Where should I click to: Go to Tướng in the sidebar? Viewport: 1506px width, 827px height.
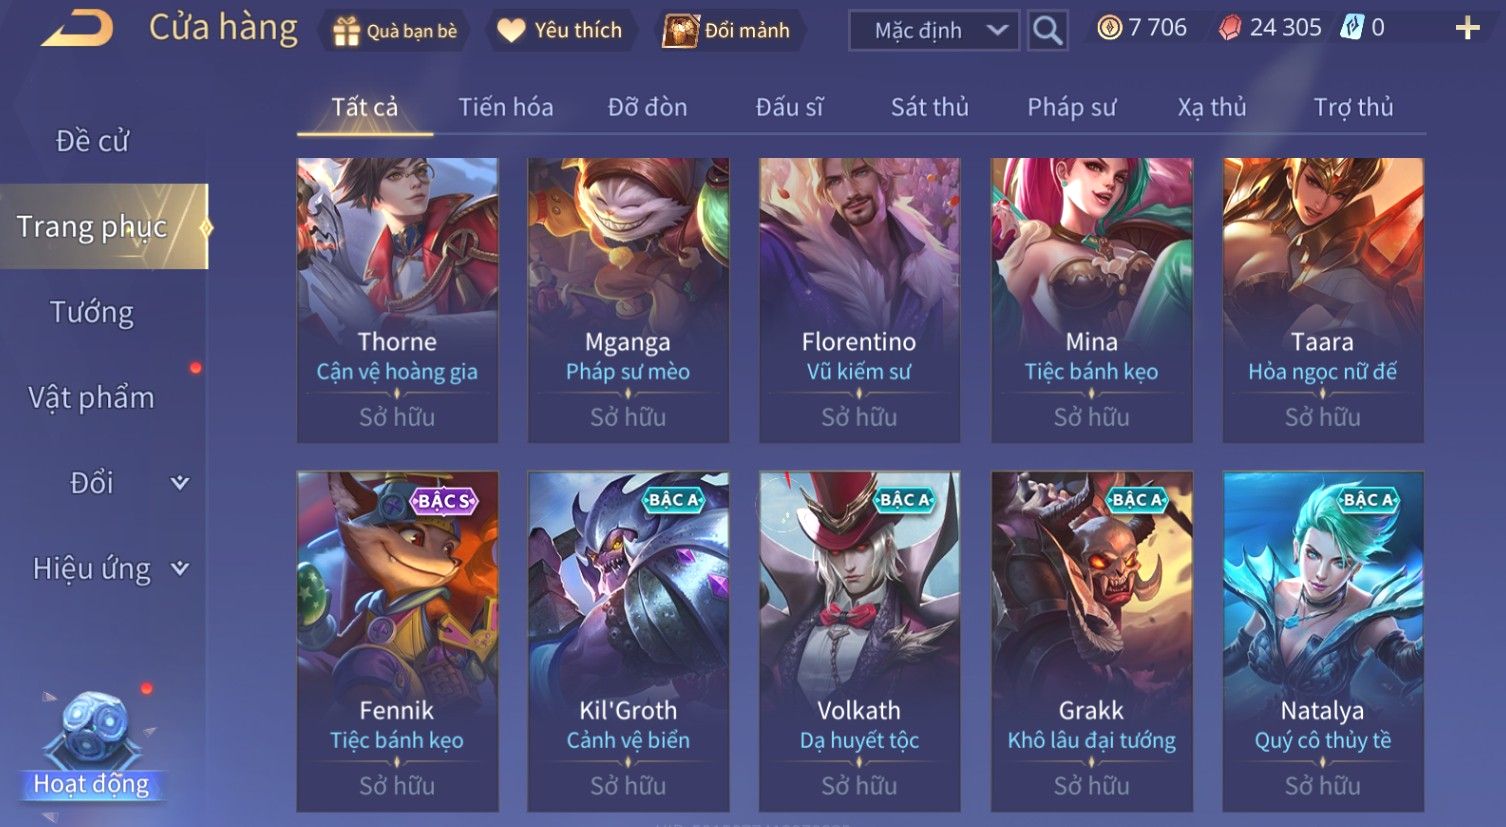(92, 312)
